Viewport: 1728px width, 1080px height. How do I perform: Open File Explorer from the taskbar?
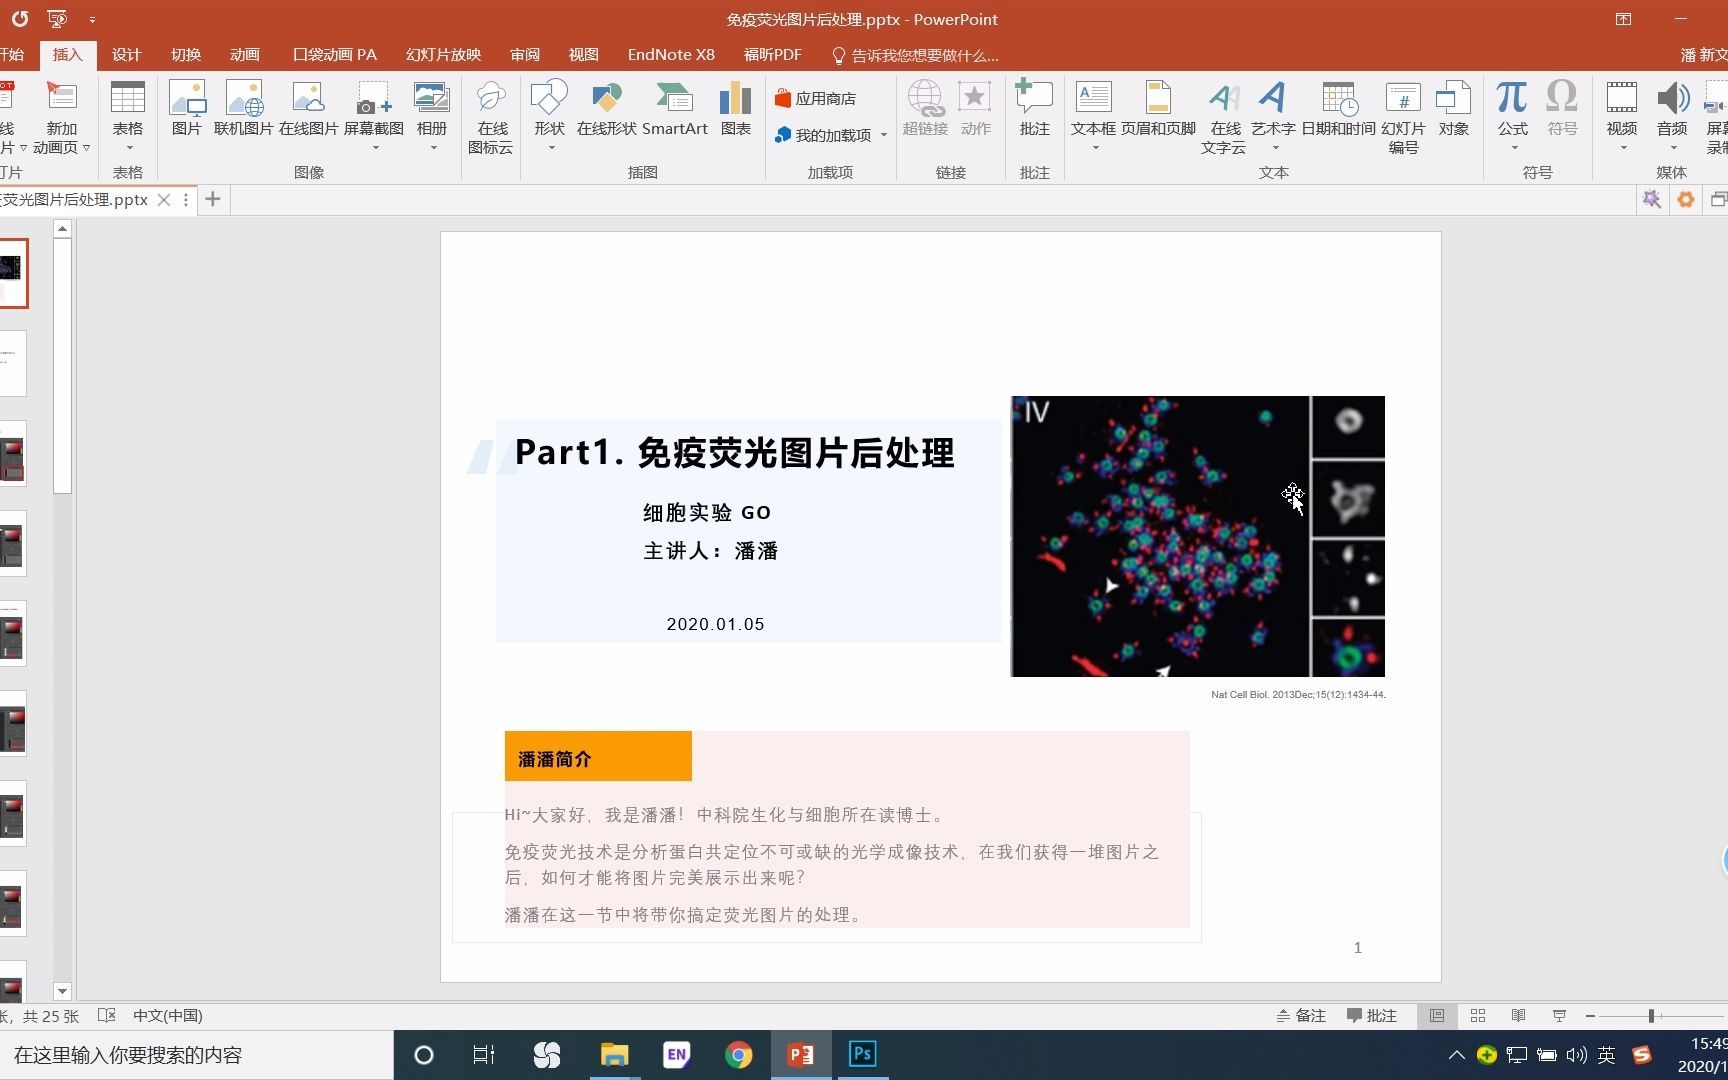614,1055
